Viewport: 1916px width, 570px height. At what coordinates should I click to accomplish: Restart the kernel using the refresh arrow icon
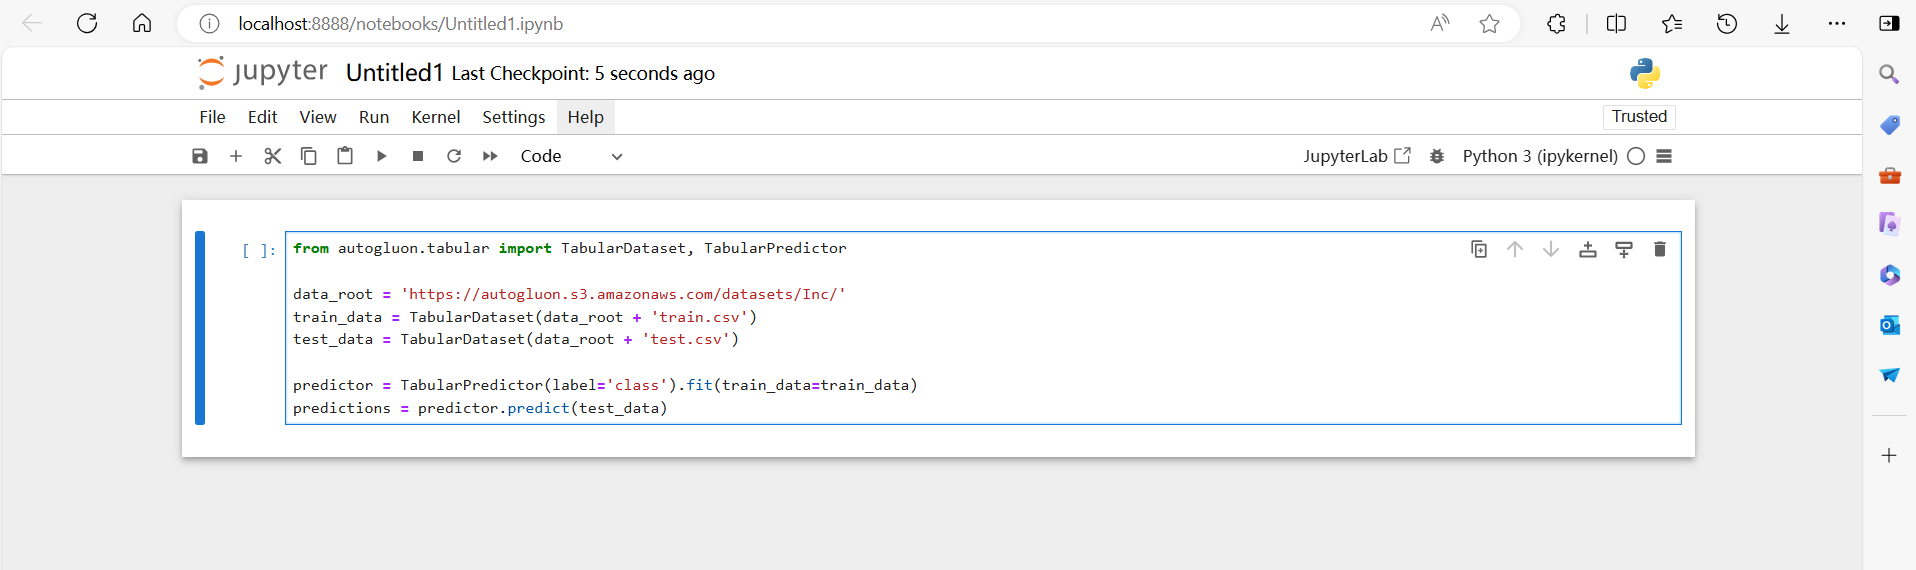[454, 156]
